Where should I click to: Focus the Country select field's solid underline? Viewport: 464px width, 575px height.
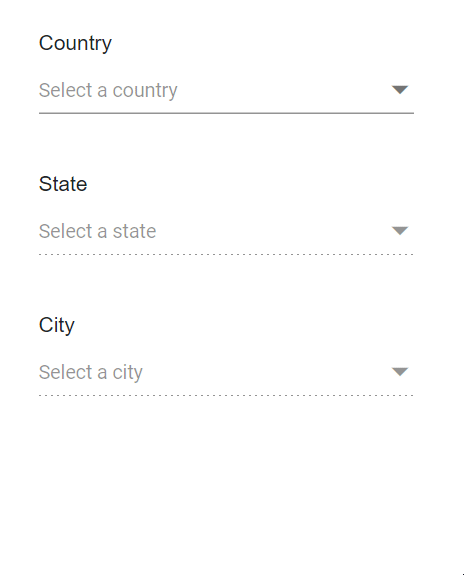coord(226,113)
